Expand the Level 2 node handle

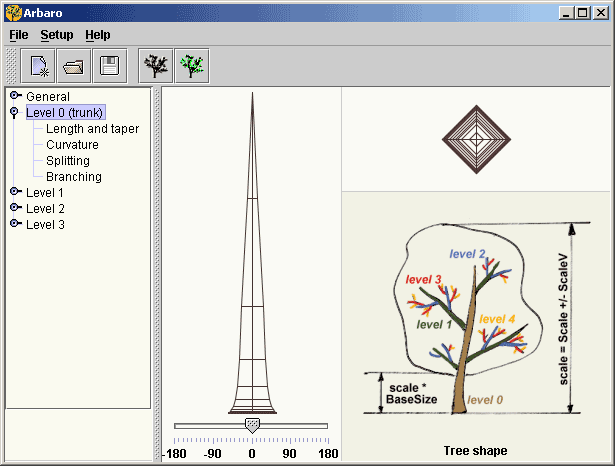point(15,208)
